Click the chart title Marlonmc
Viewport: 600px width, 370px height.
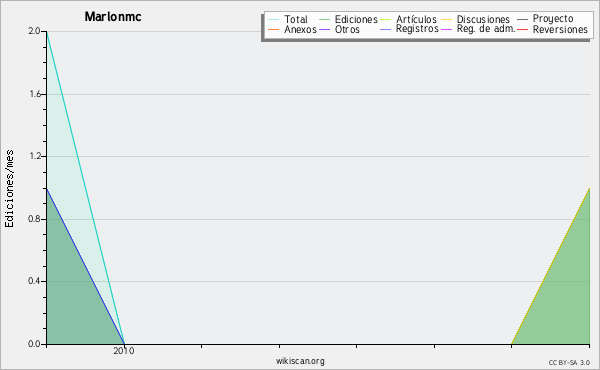tap(113, 17)
